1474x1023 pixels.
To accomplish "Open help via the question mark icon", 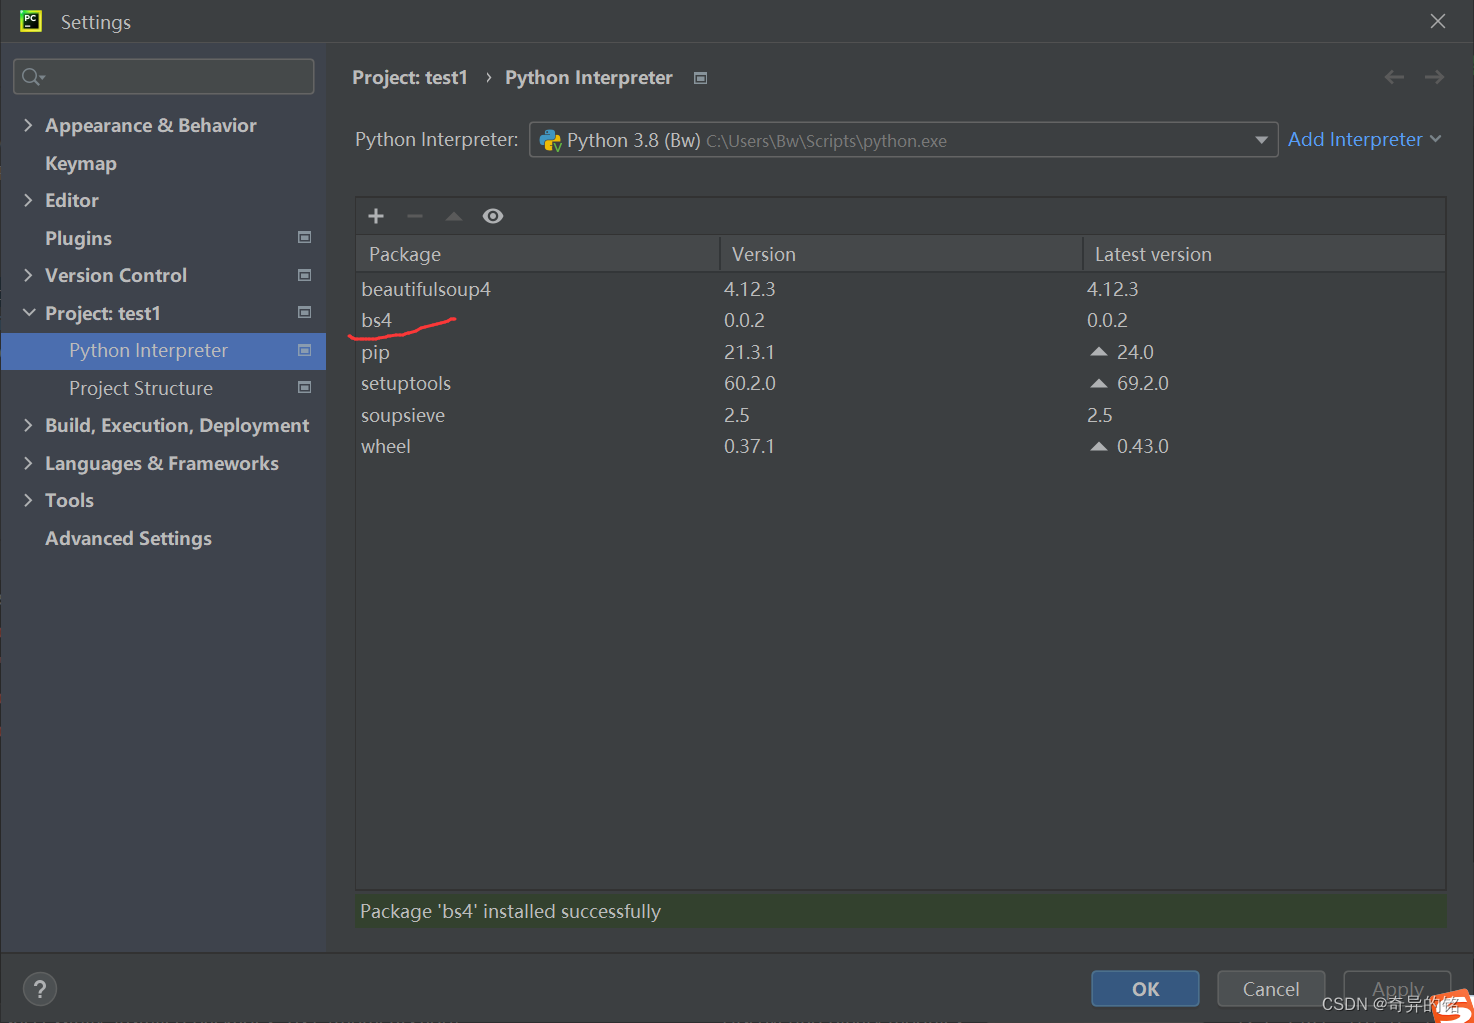I will [40, 989].
